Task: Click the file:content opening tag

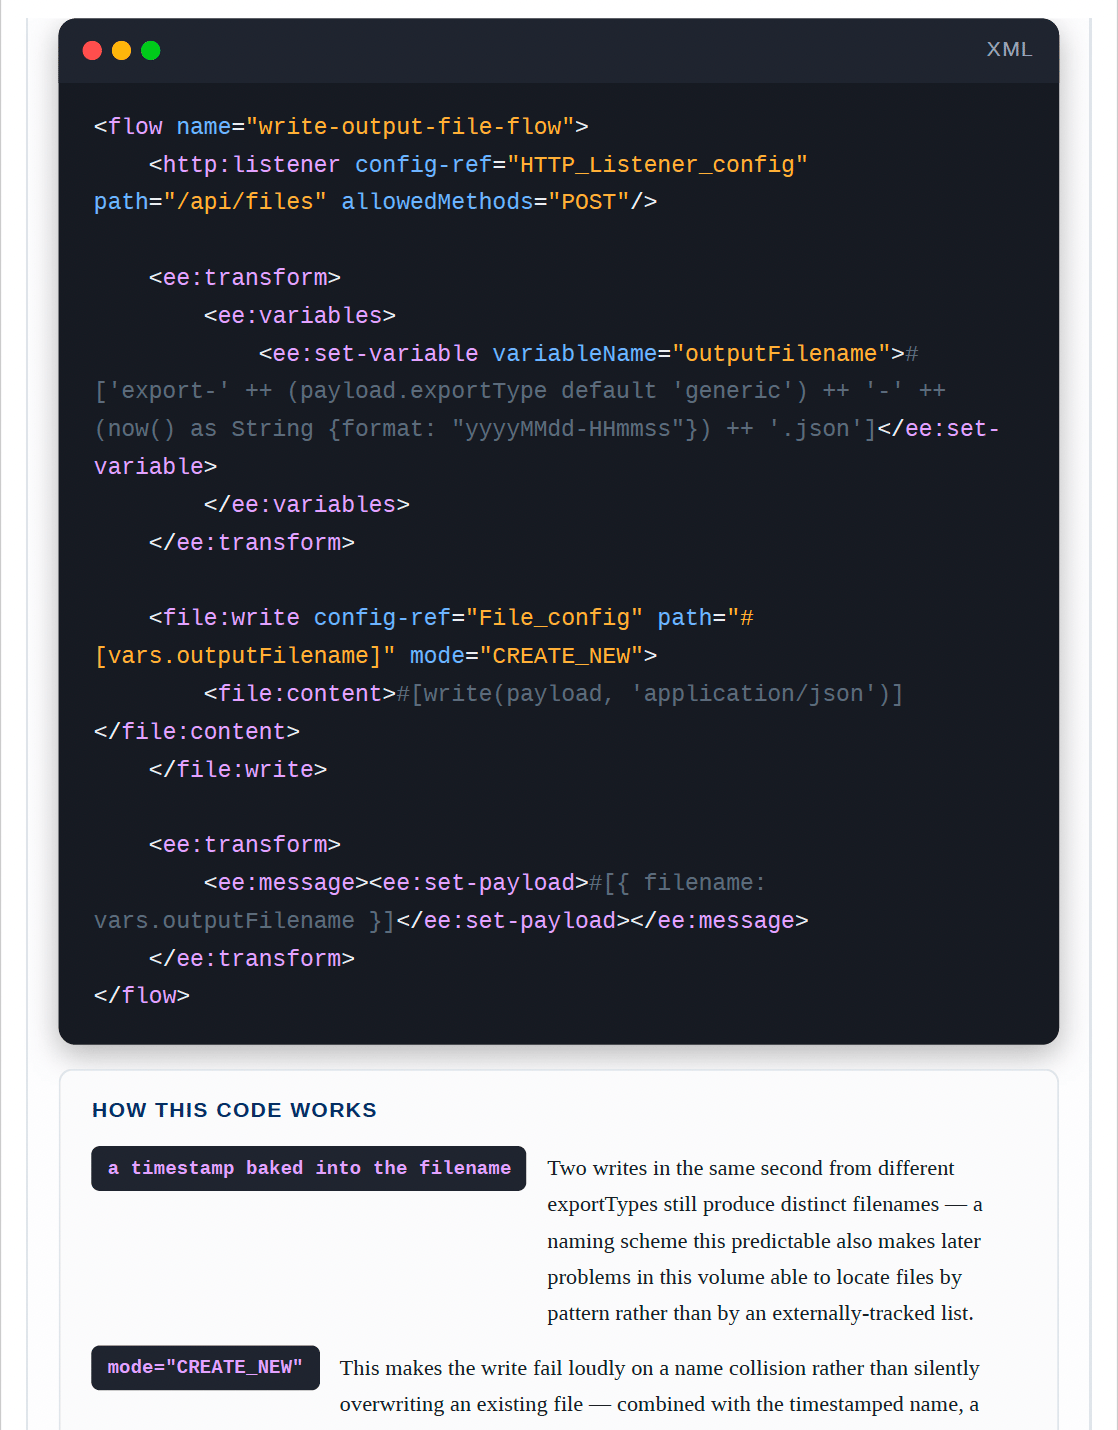Action: pyautogui.click(x=300, y=694)
